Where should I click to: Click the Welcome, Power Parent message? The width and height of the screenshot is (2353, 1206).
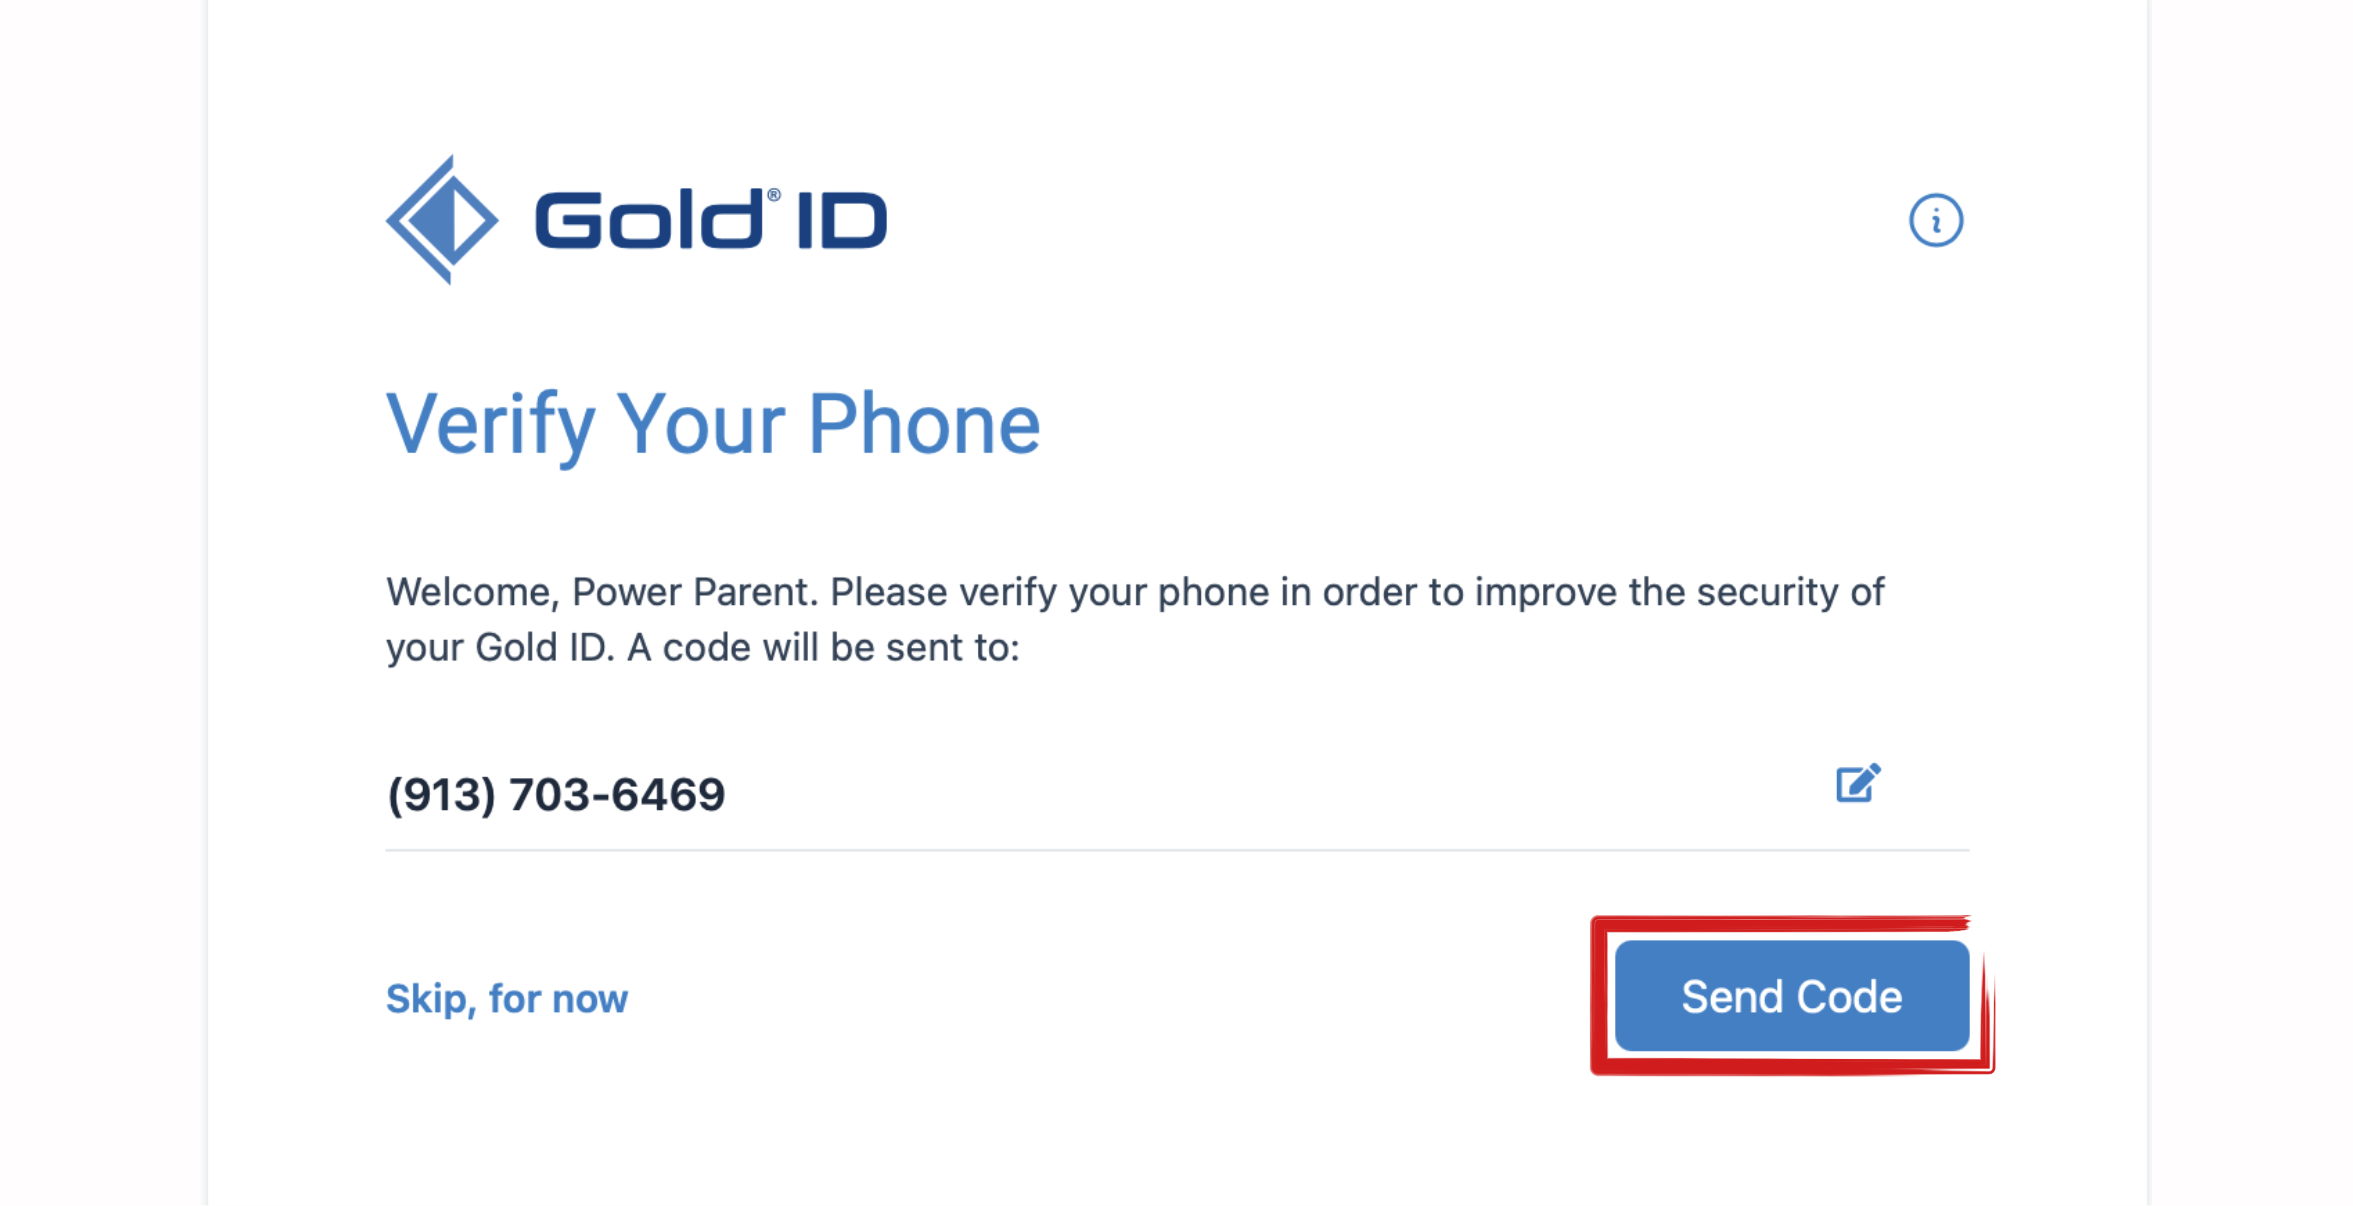pos(1135,619)
